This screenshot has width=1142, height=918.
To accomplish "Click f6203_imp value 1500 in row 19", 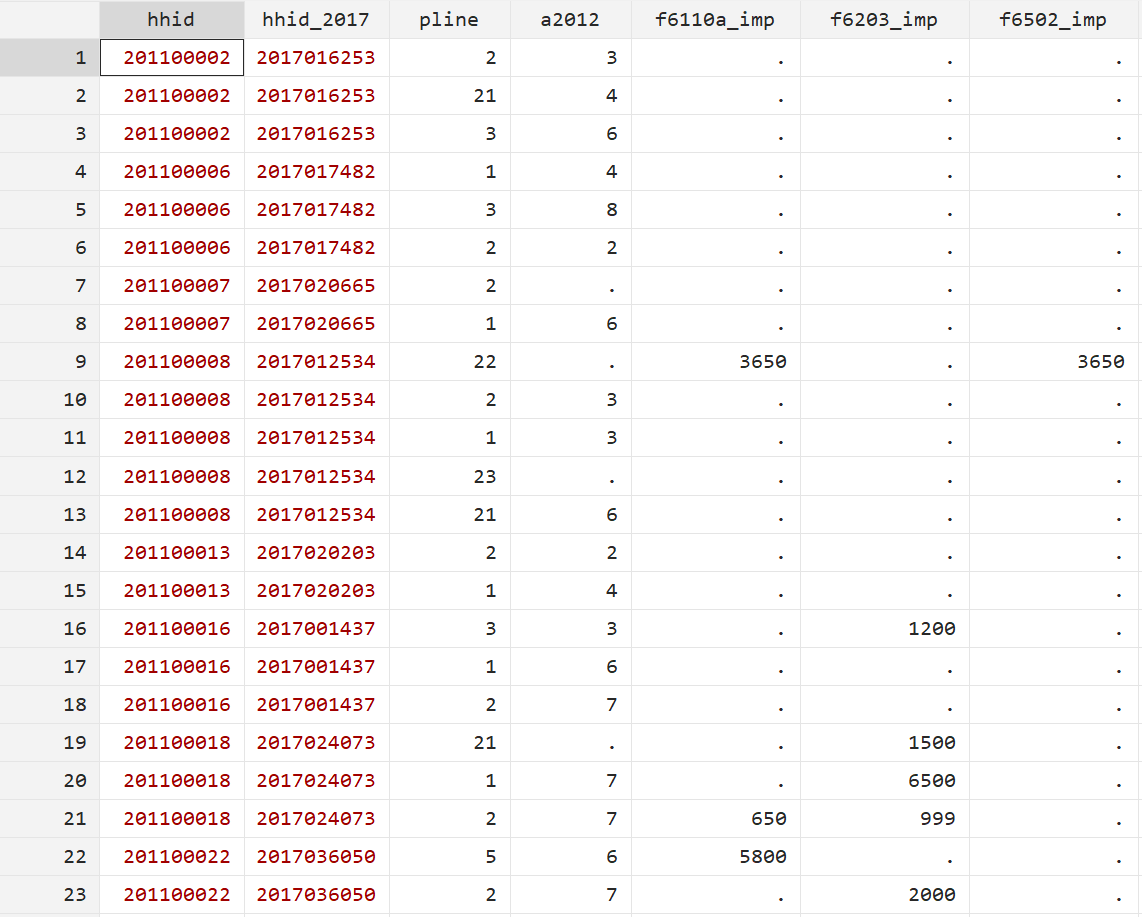I will (884, 742).
